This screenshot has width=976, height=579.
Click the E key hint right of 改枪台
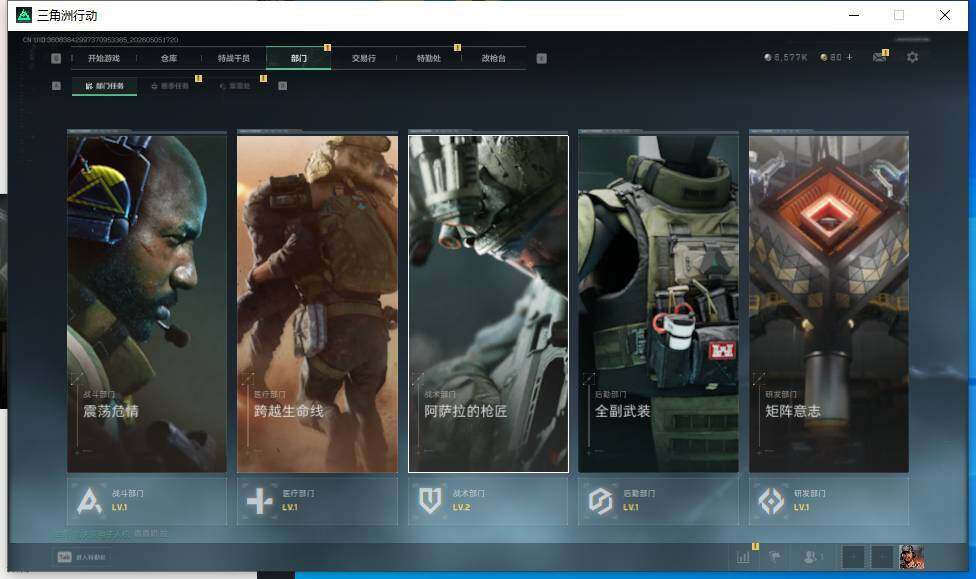[542, 59]
